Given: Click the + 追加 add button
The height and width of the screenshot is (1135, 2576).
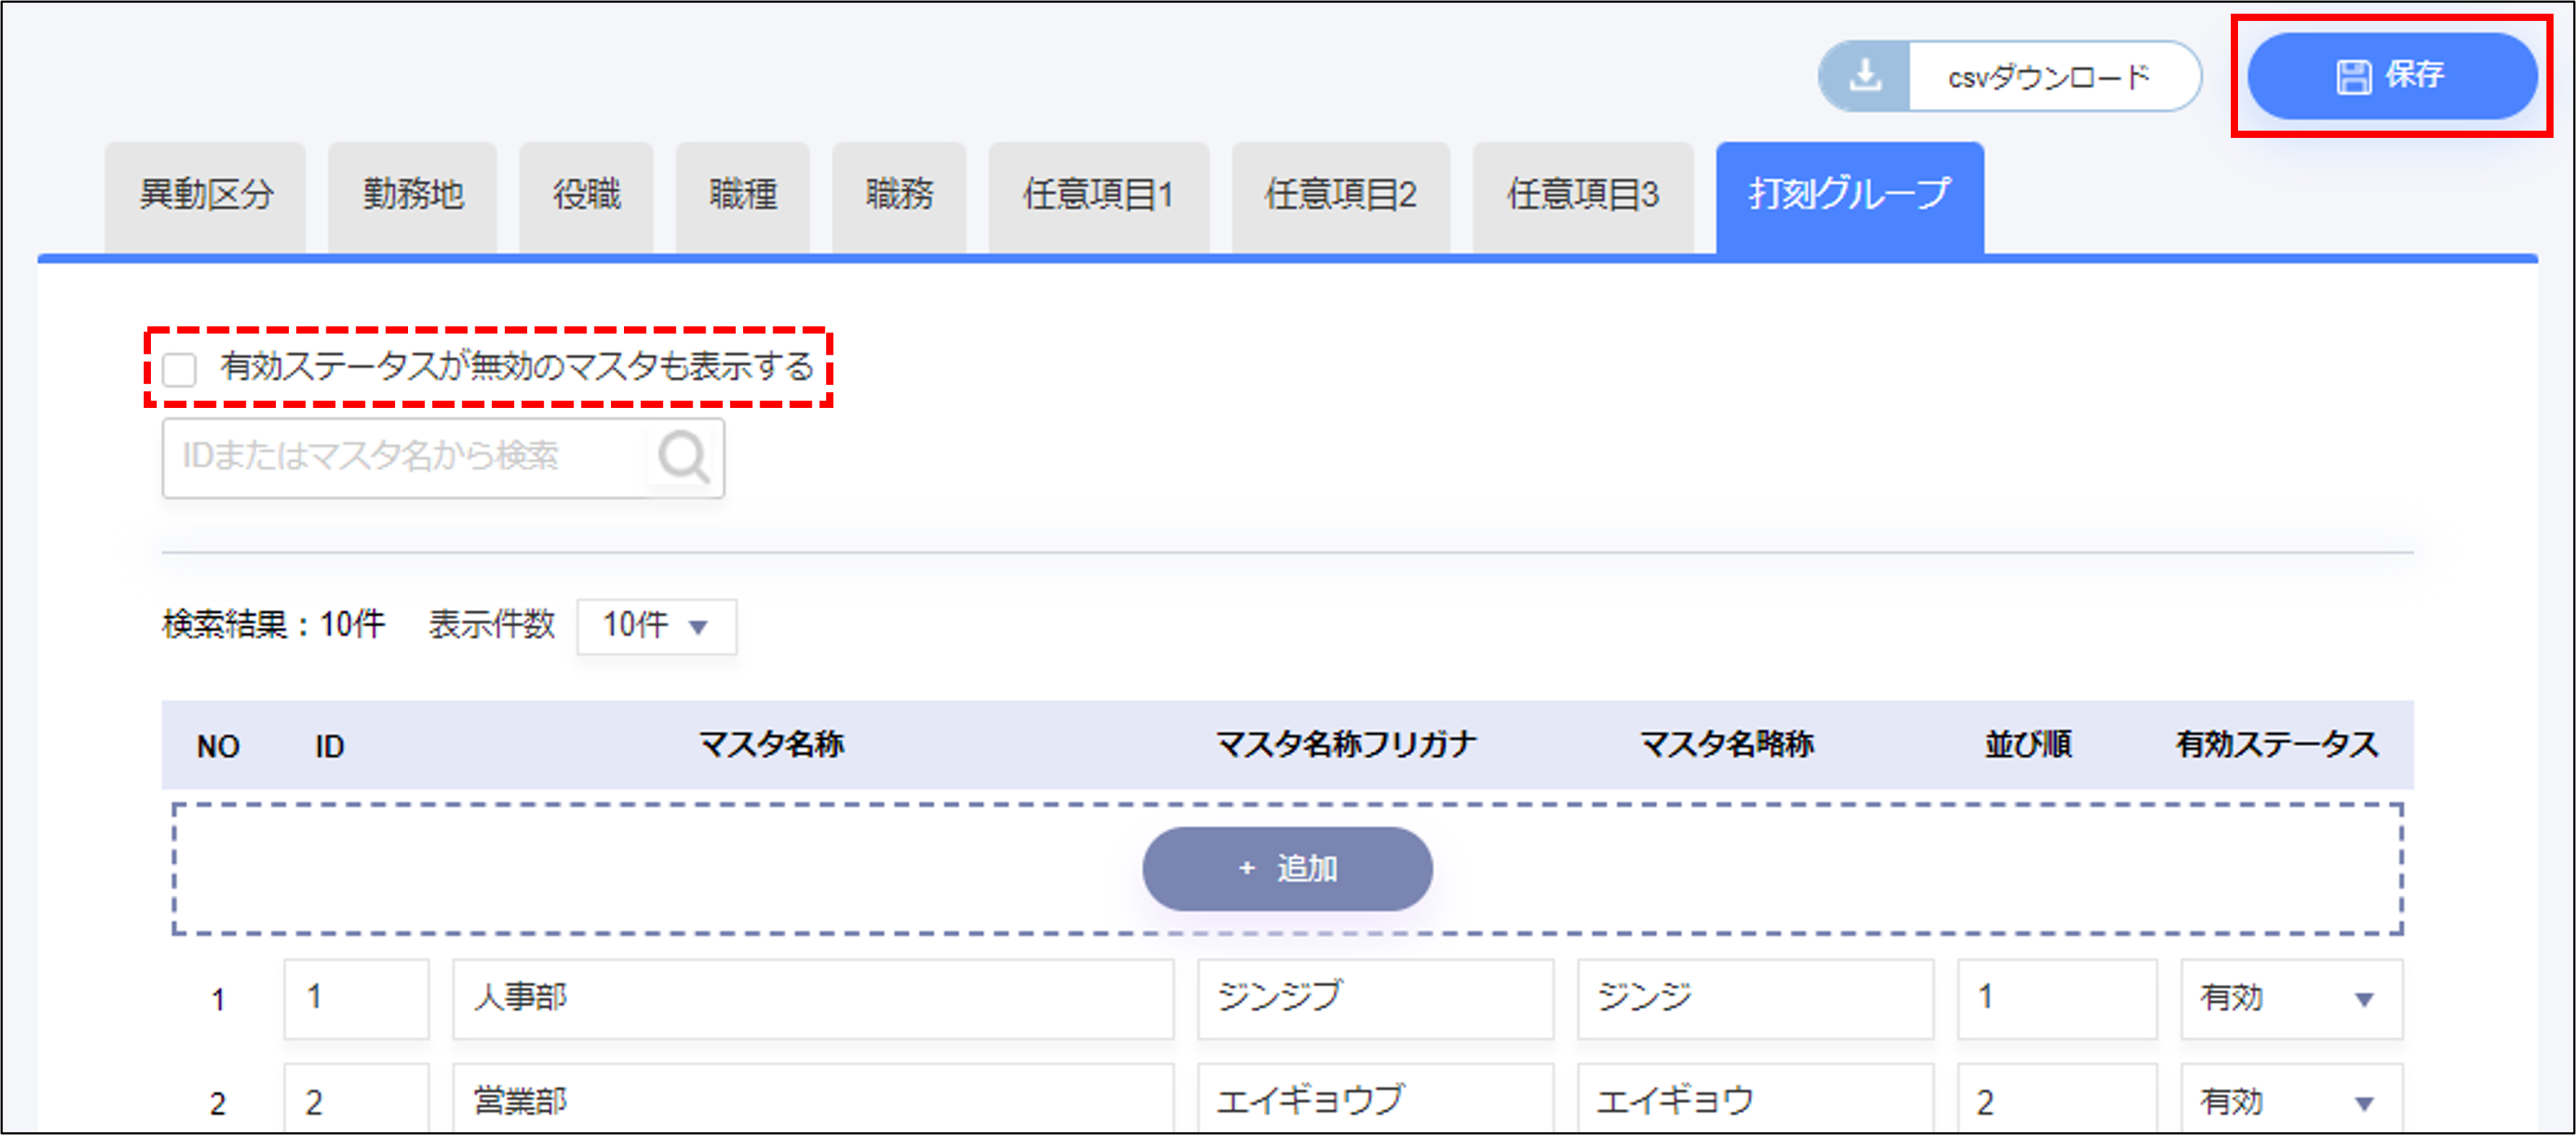Looking at the screenshot, I should 1287,868.
